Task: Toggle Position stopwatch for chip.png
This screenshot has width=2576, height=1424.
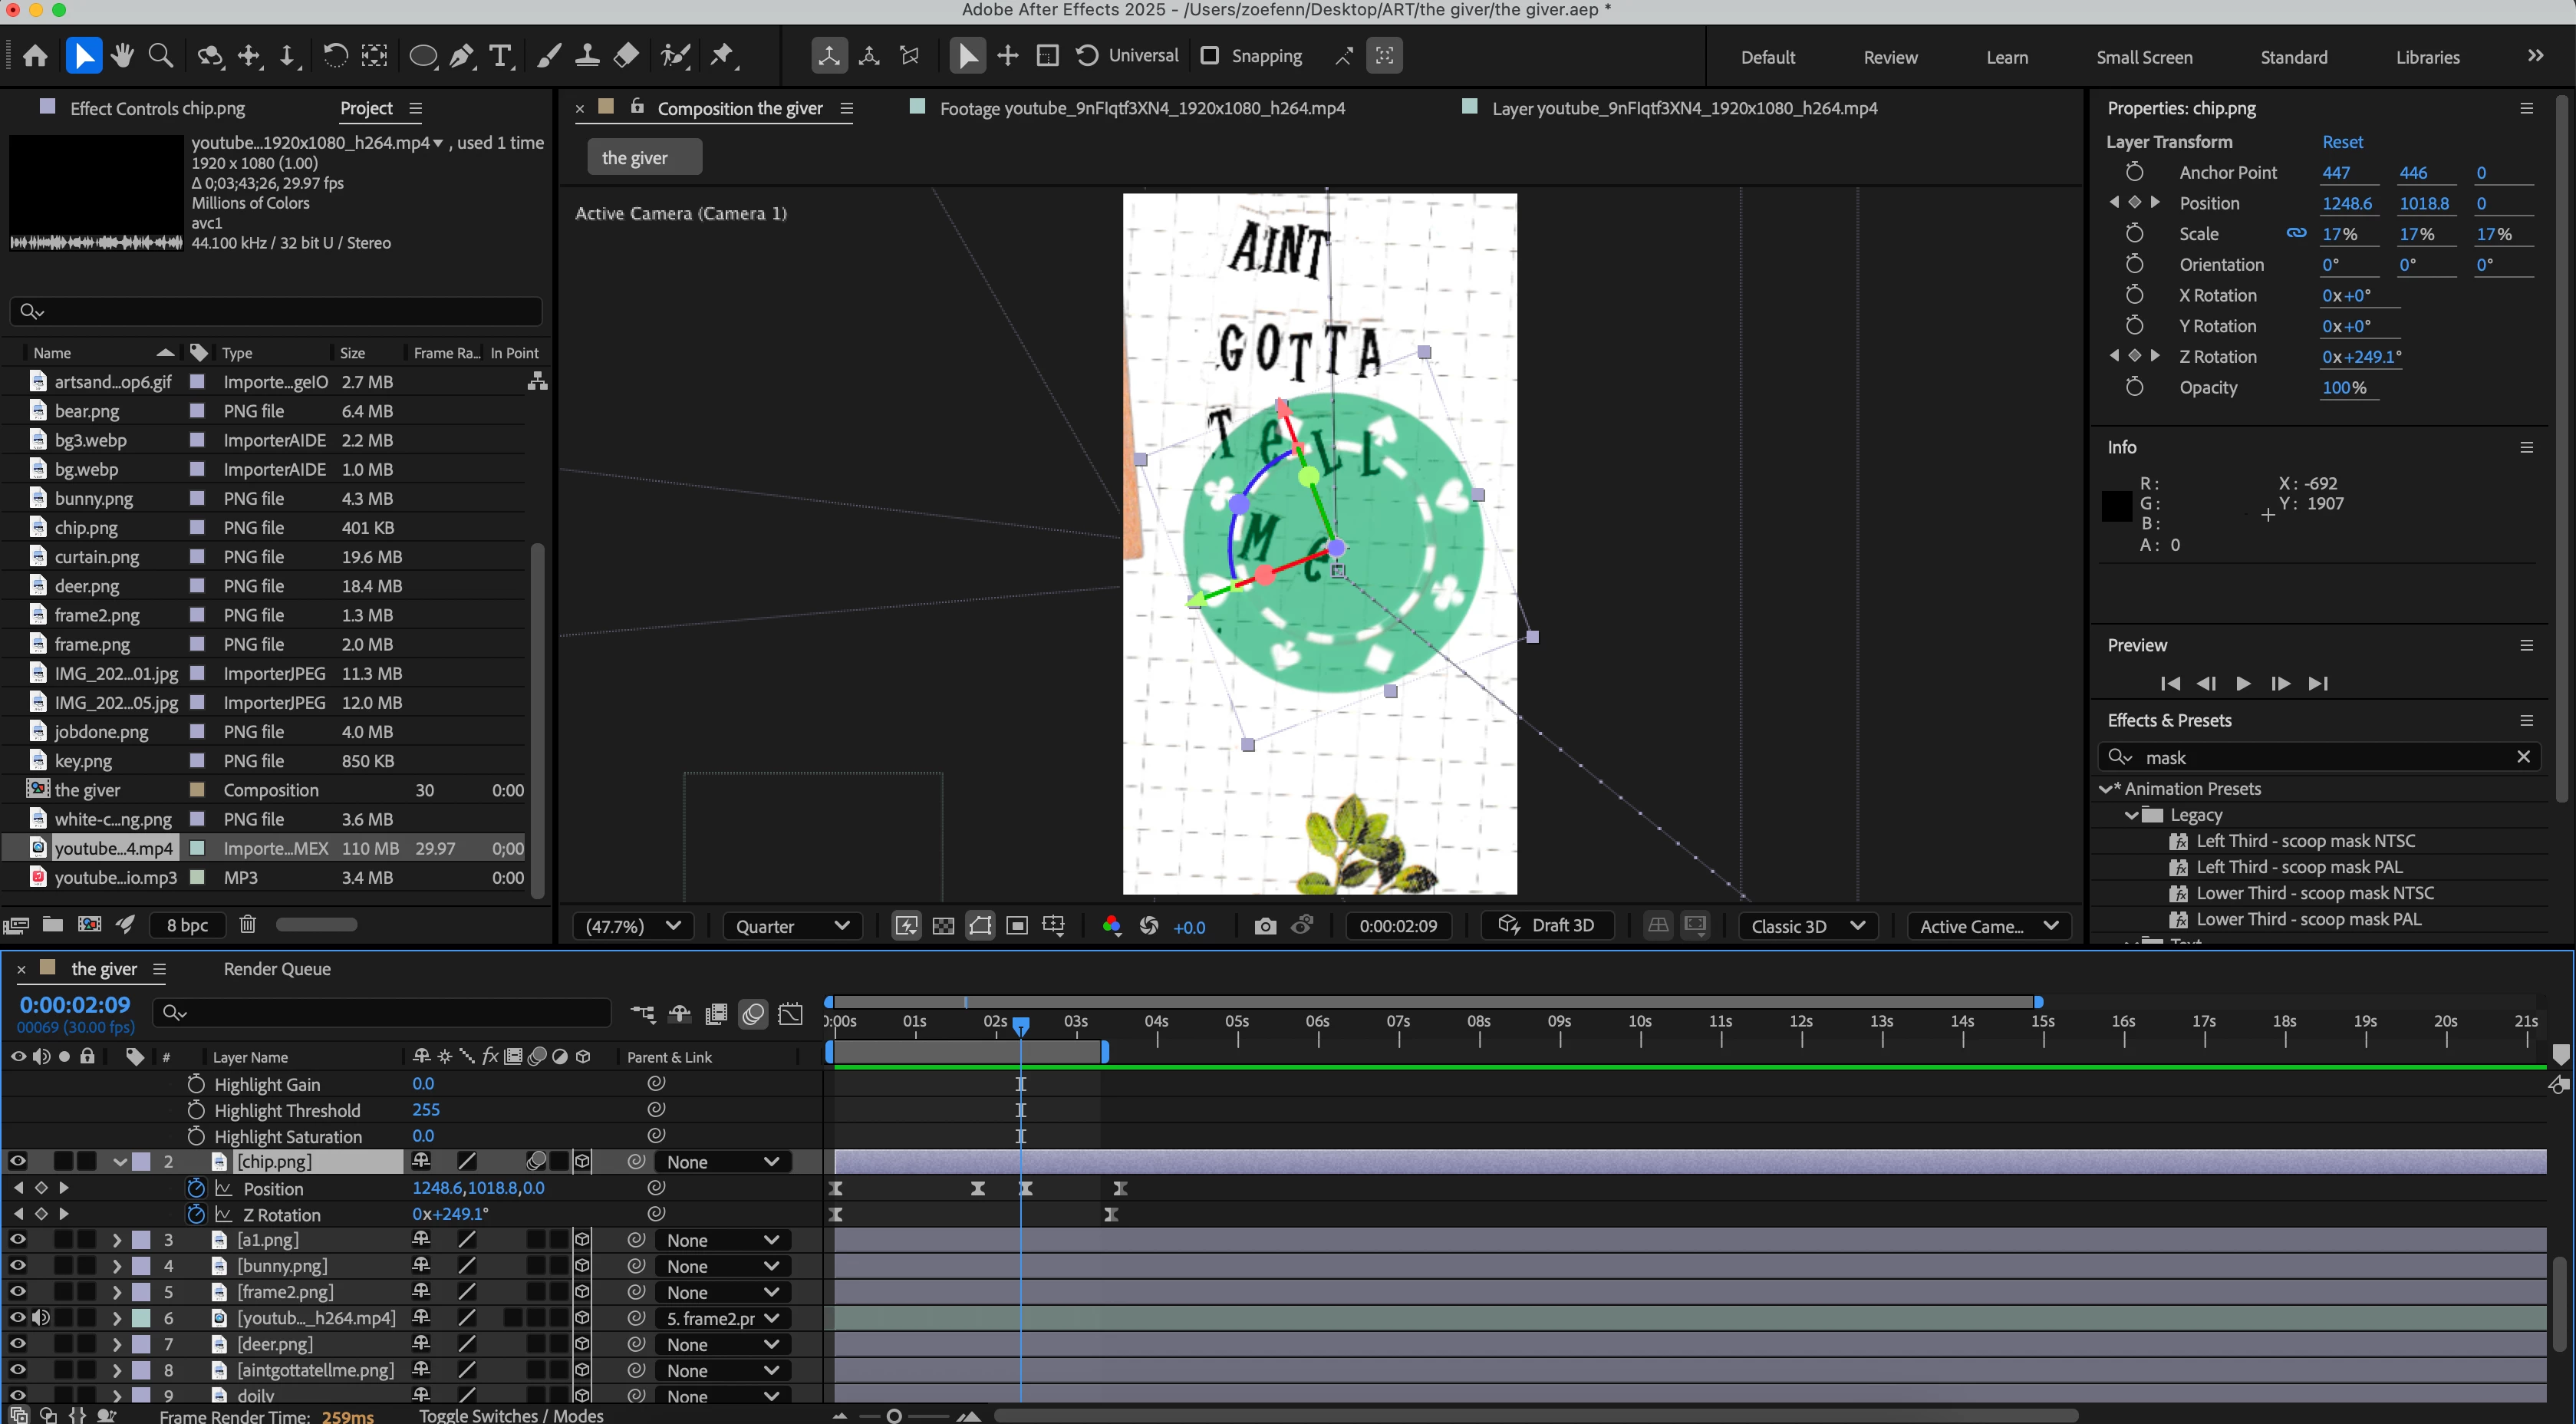Action: pos(196,1188)
